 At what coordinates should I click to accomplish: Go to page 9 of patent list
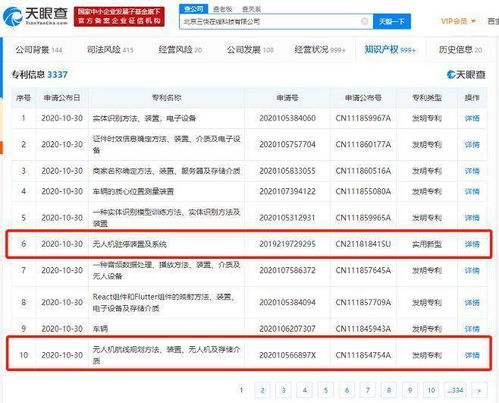point(410,390)
